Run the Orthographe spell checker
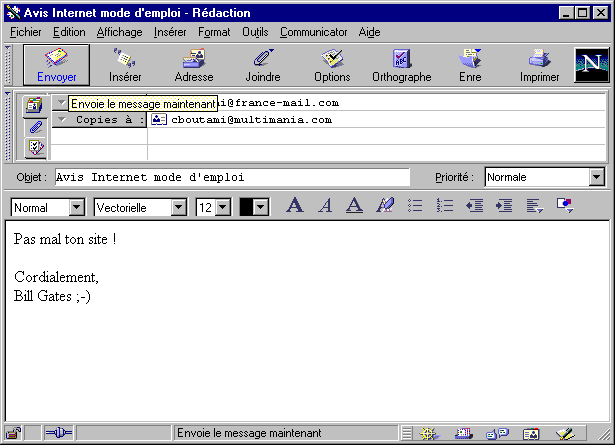615x445 pixels. [402, 65]
